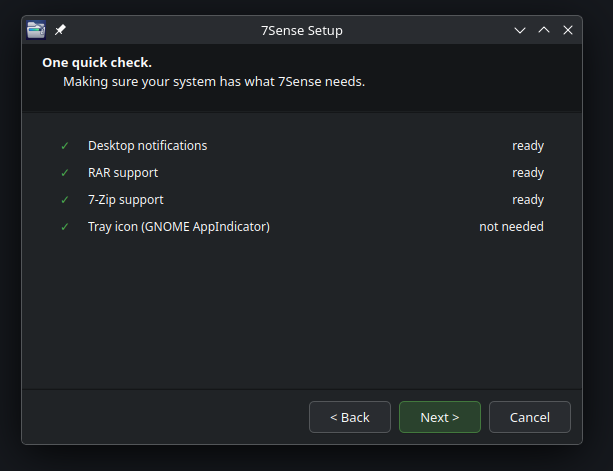Image resolution: width=613 pixels, height=471 pixels.
Task: Cancel the setup wizard
Action: [530, 417]
